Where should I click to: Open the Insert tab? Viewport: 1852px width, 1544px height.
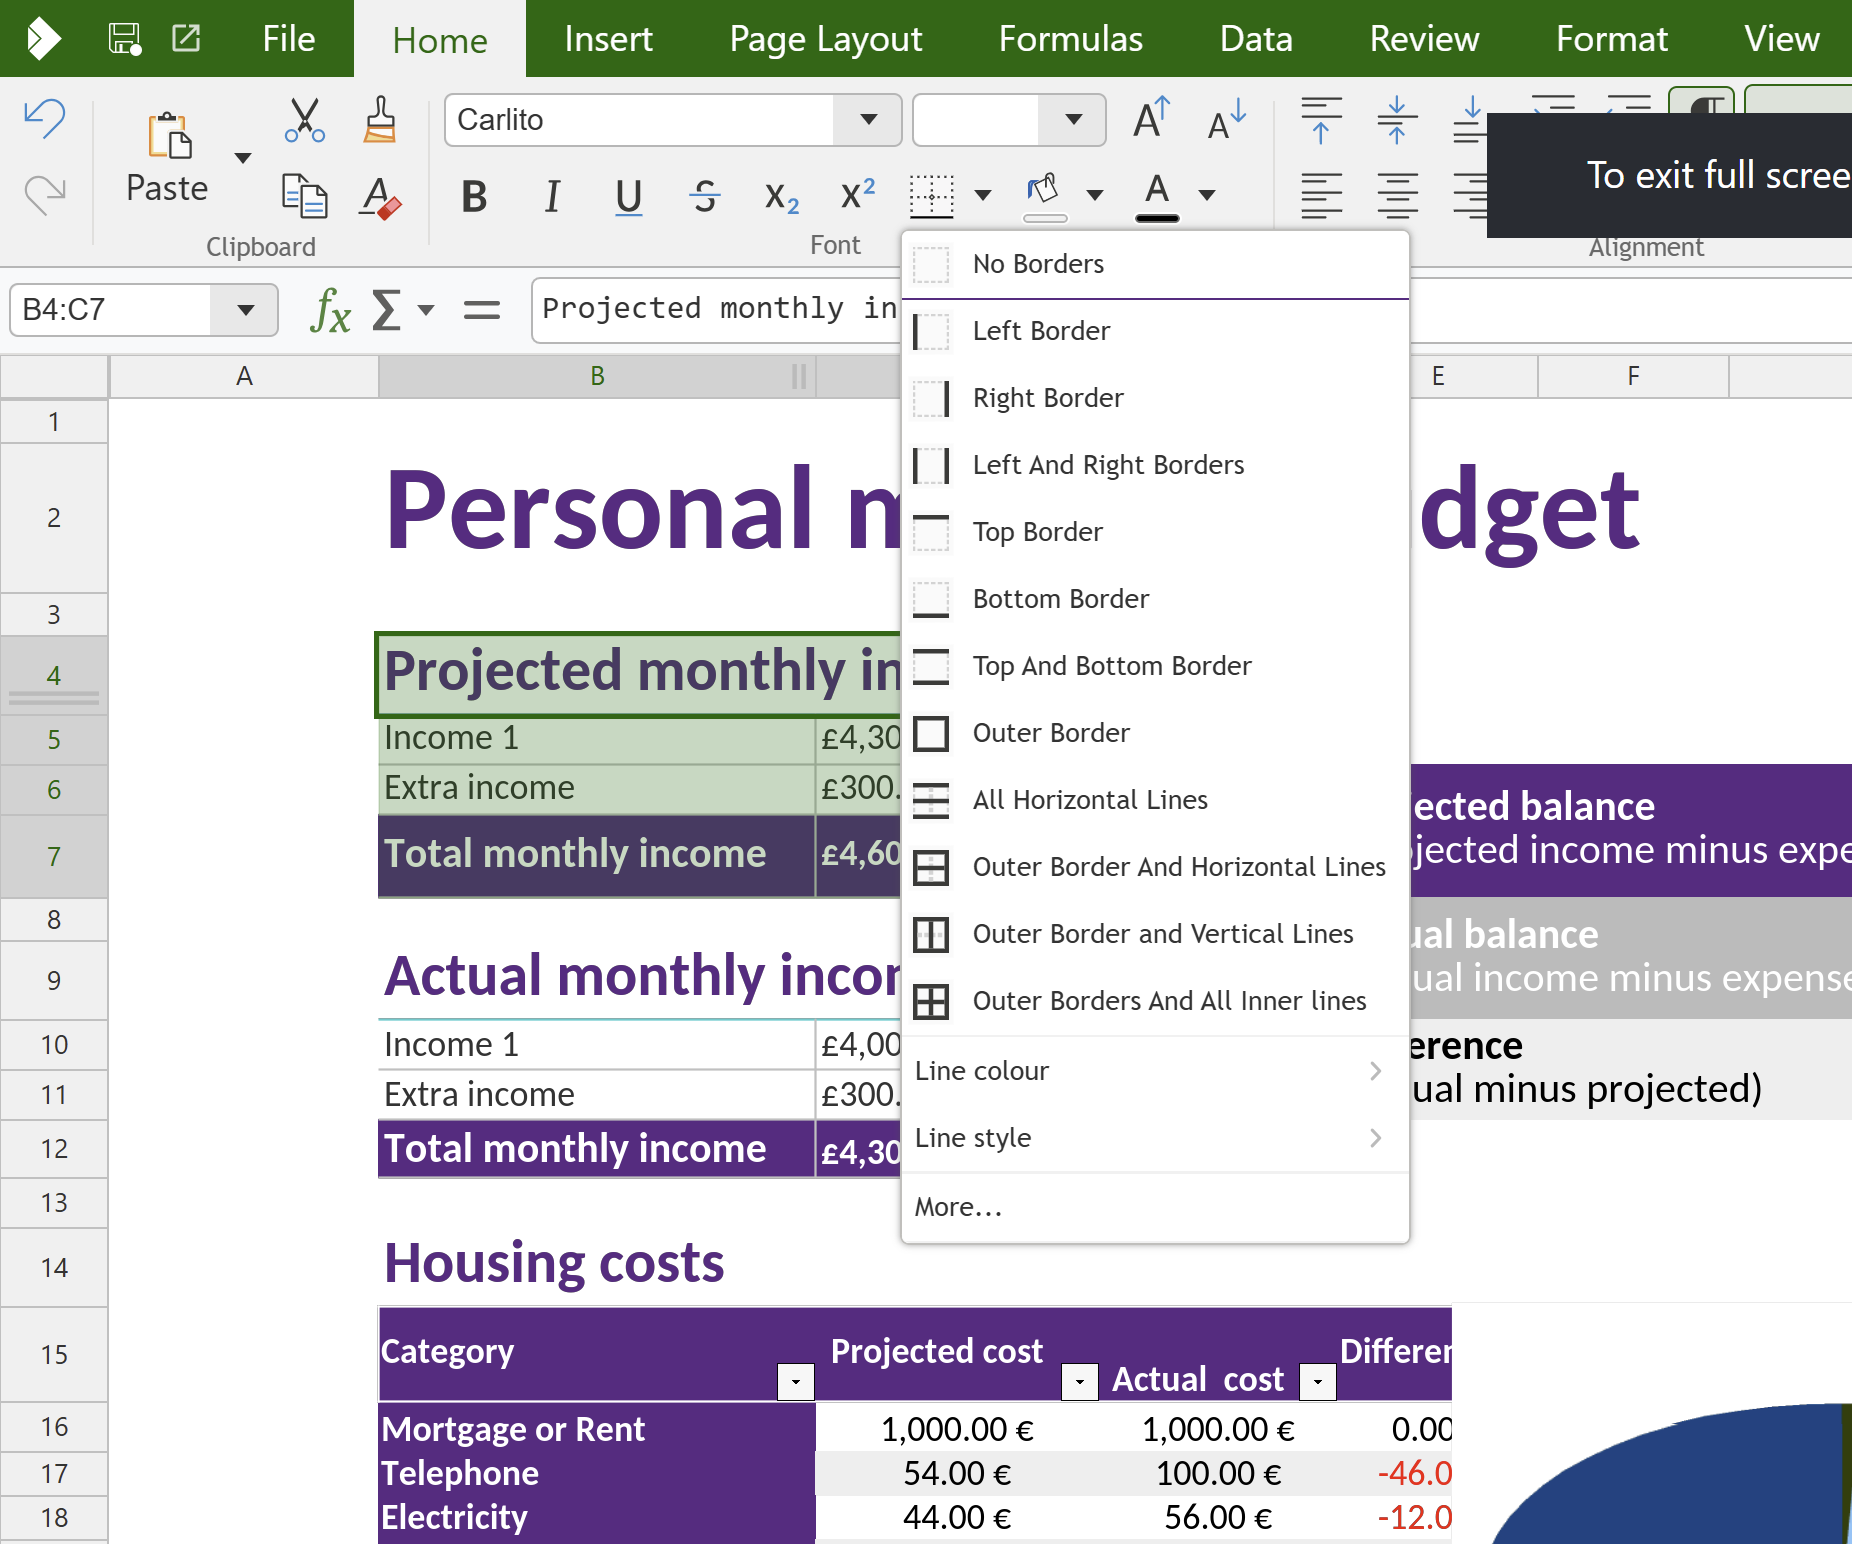point(608,39)
